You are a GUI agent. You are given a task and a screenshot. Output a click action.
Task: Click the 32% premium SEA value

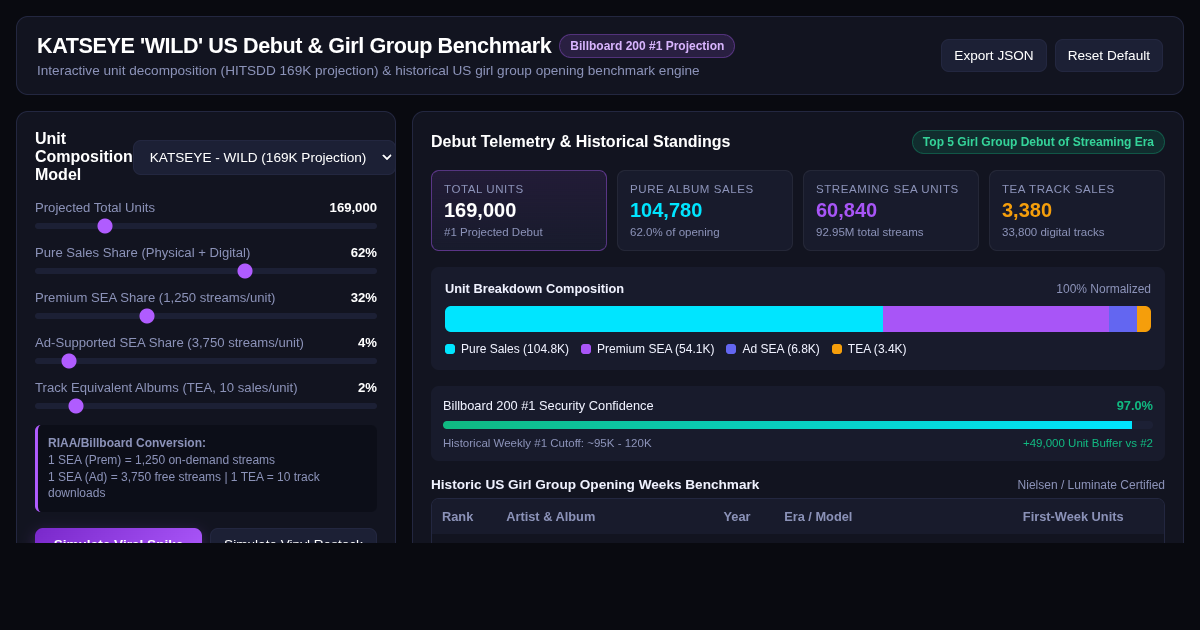tap(364, 298)
